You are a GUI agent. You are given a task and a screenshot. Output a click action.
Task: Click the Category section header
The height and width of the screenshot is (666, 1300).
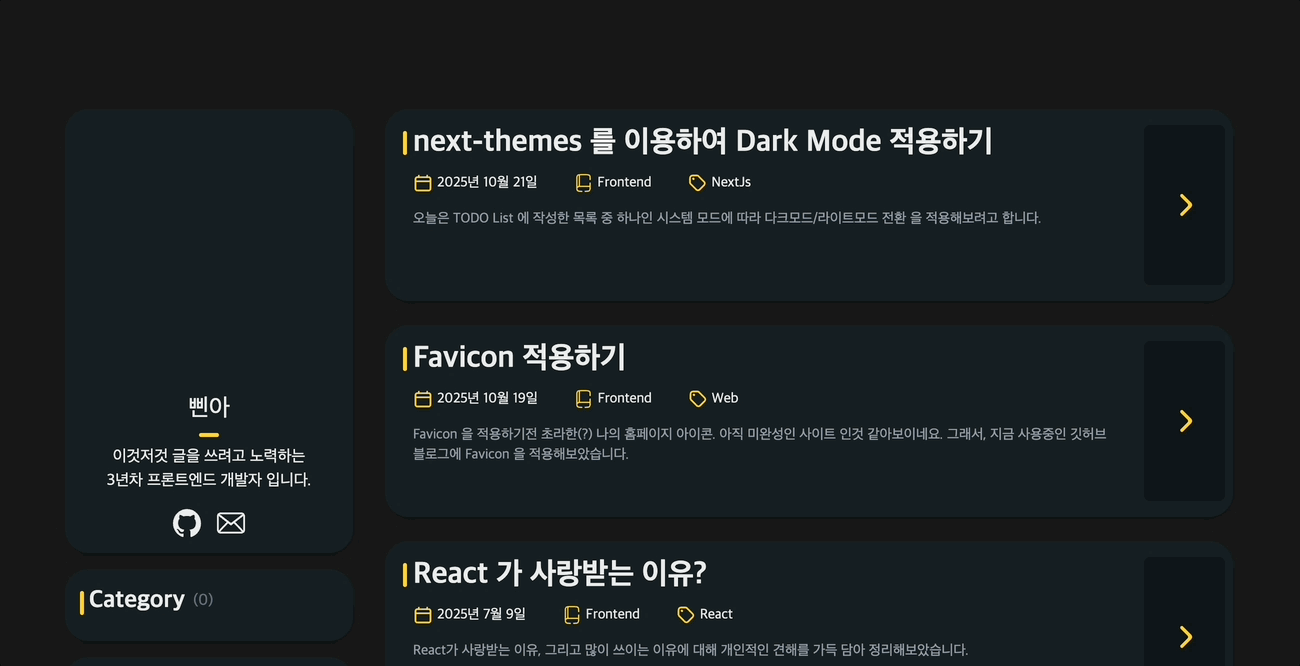(137, 599)
